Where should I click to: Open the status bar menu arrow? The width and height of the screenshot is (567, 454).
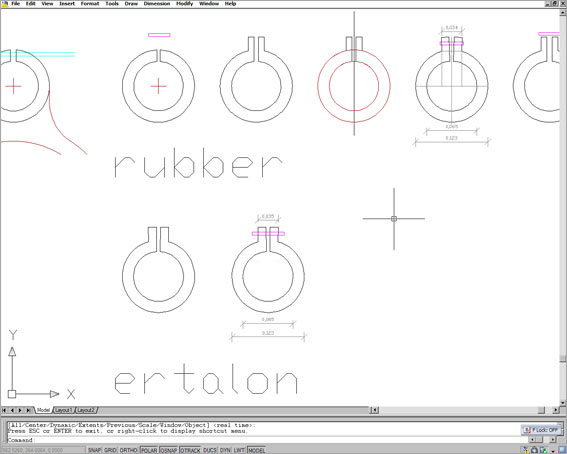[x=553, y=451]
